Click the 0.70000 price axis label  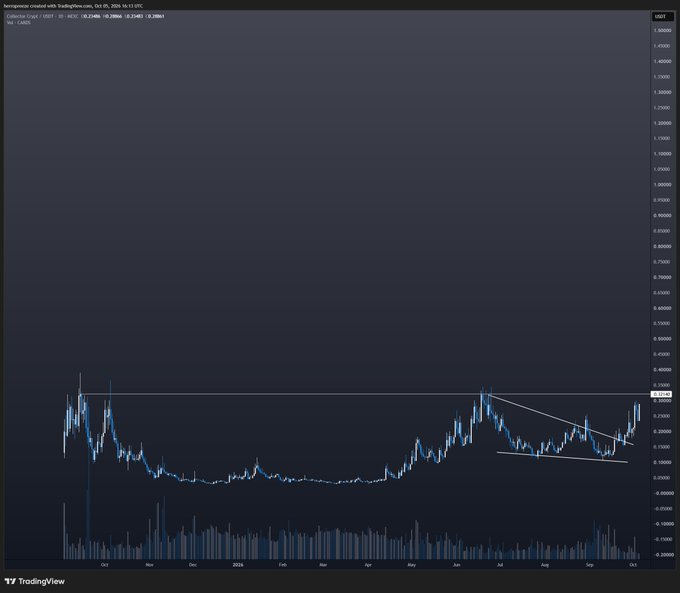662,277
